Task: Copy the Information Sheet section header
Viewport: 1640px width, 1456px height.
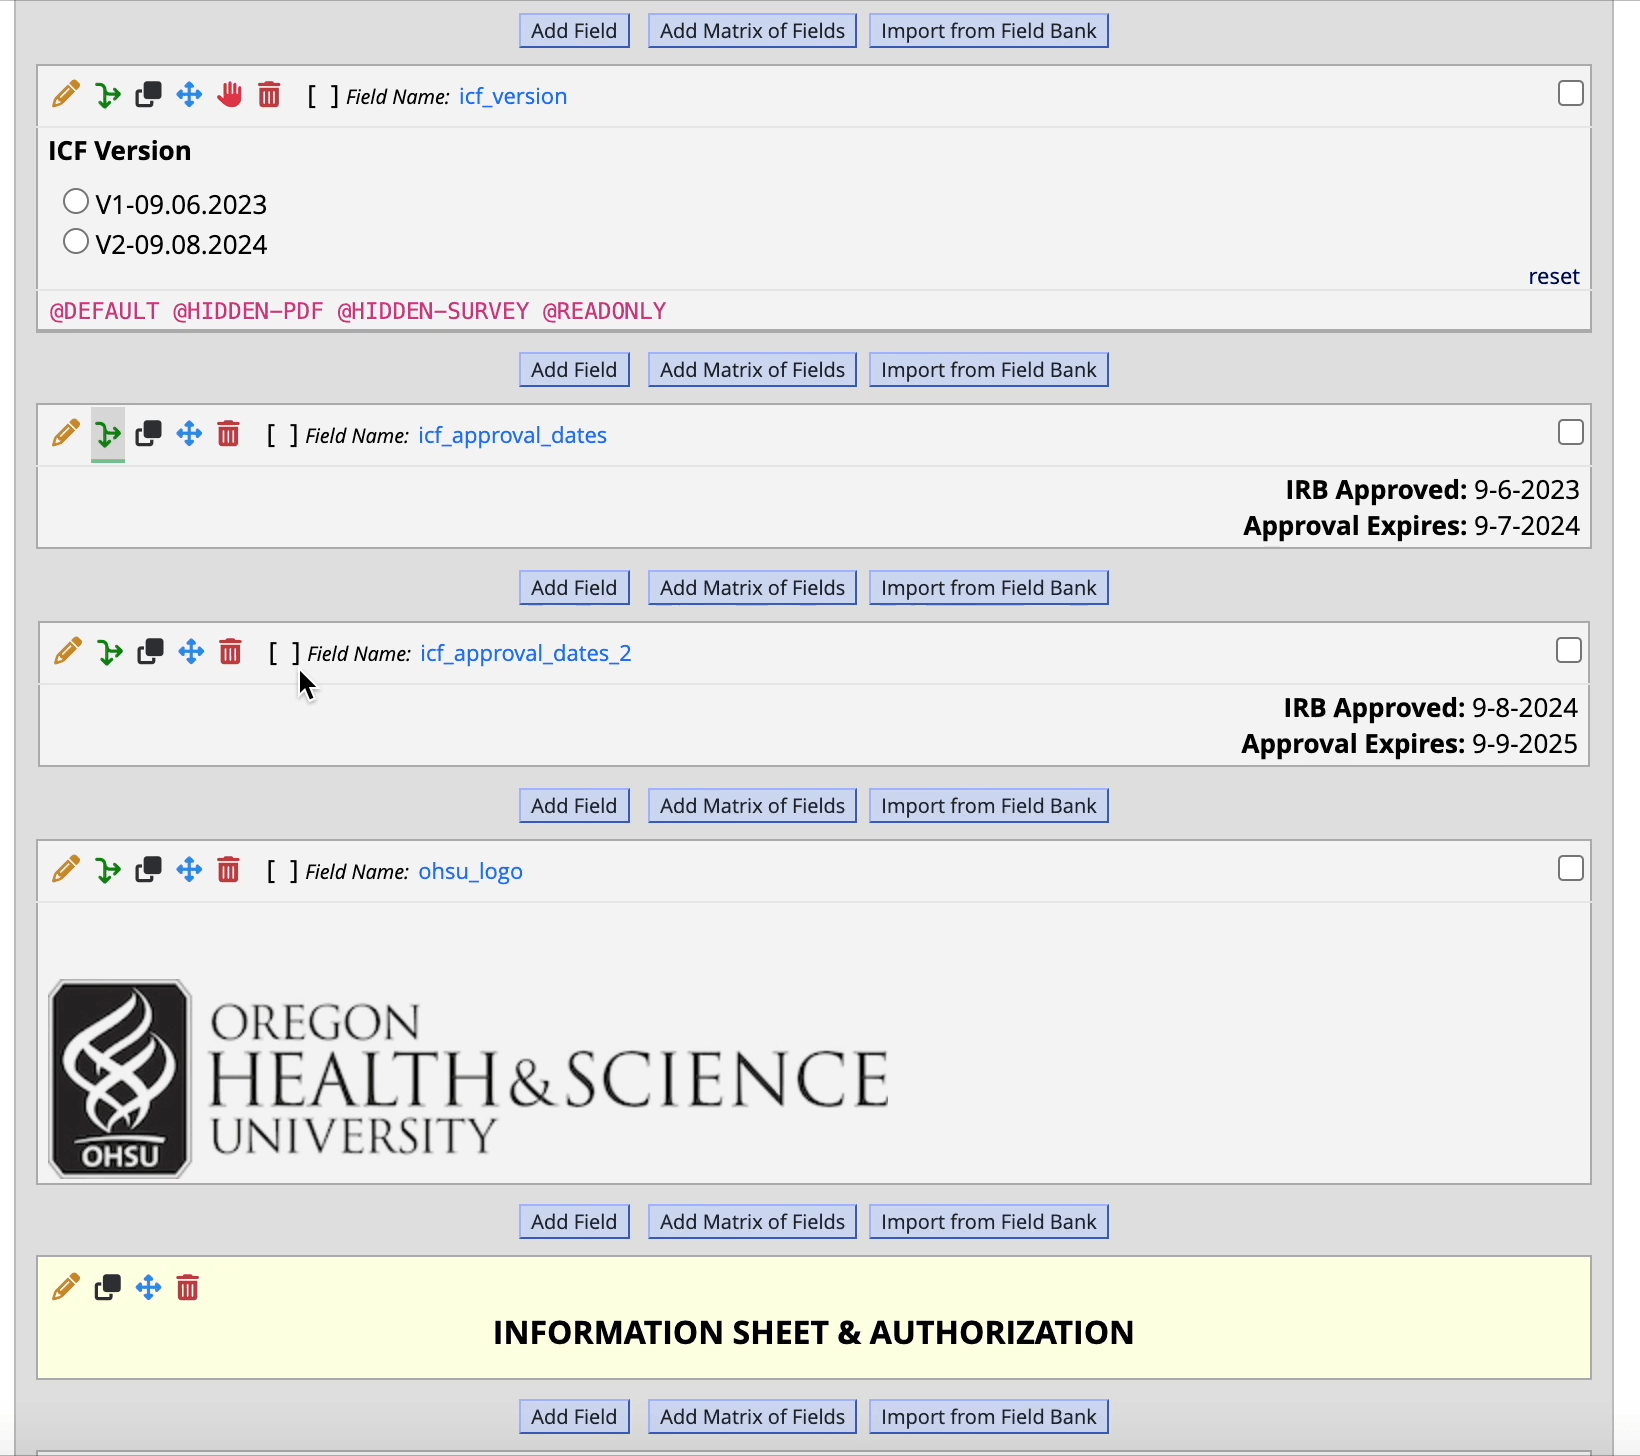Action: pyautogui.click(x=107, y=1287)
